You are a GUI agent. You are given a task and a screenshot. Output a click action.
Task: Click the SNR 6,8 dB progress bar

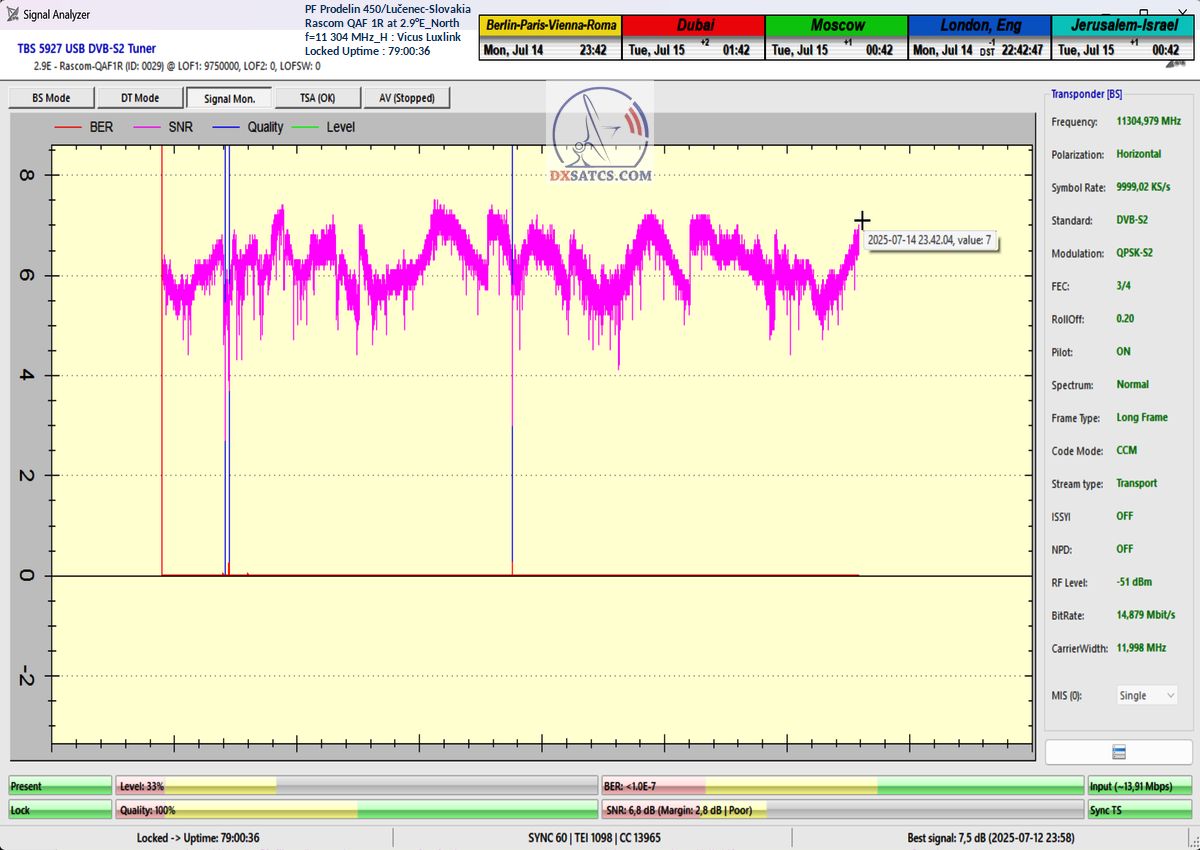(842, 810)
